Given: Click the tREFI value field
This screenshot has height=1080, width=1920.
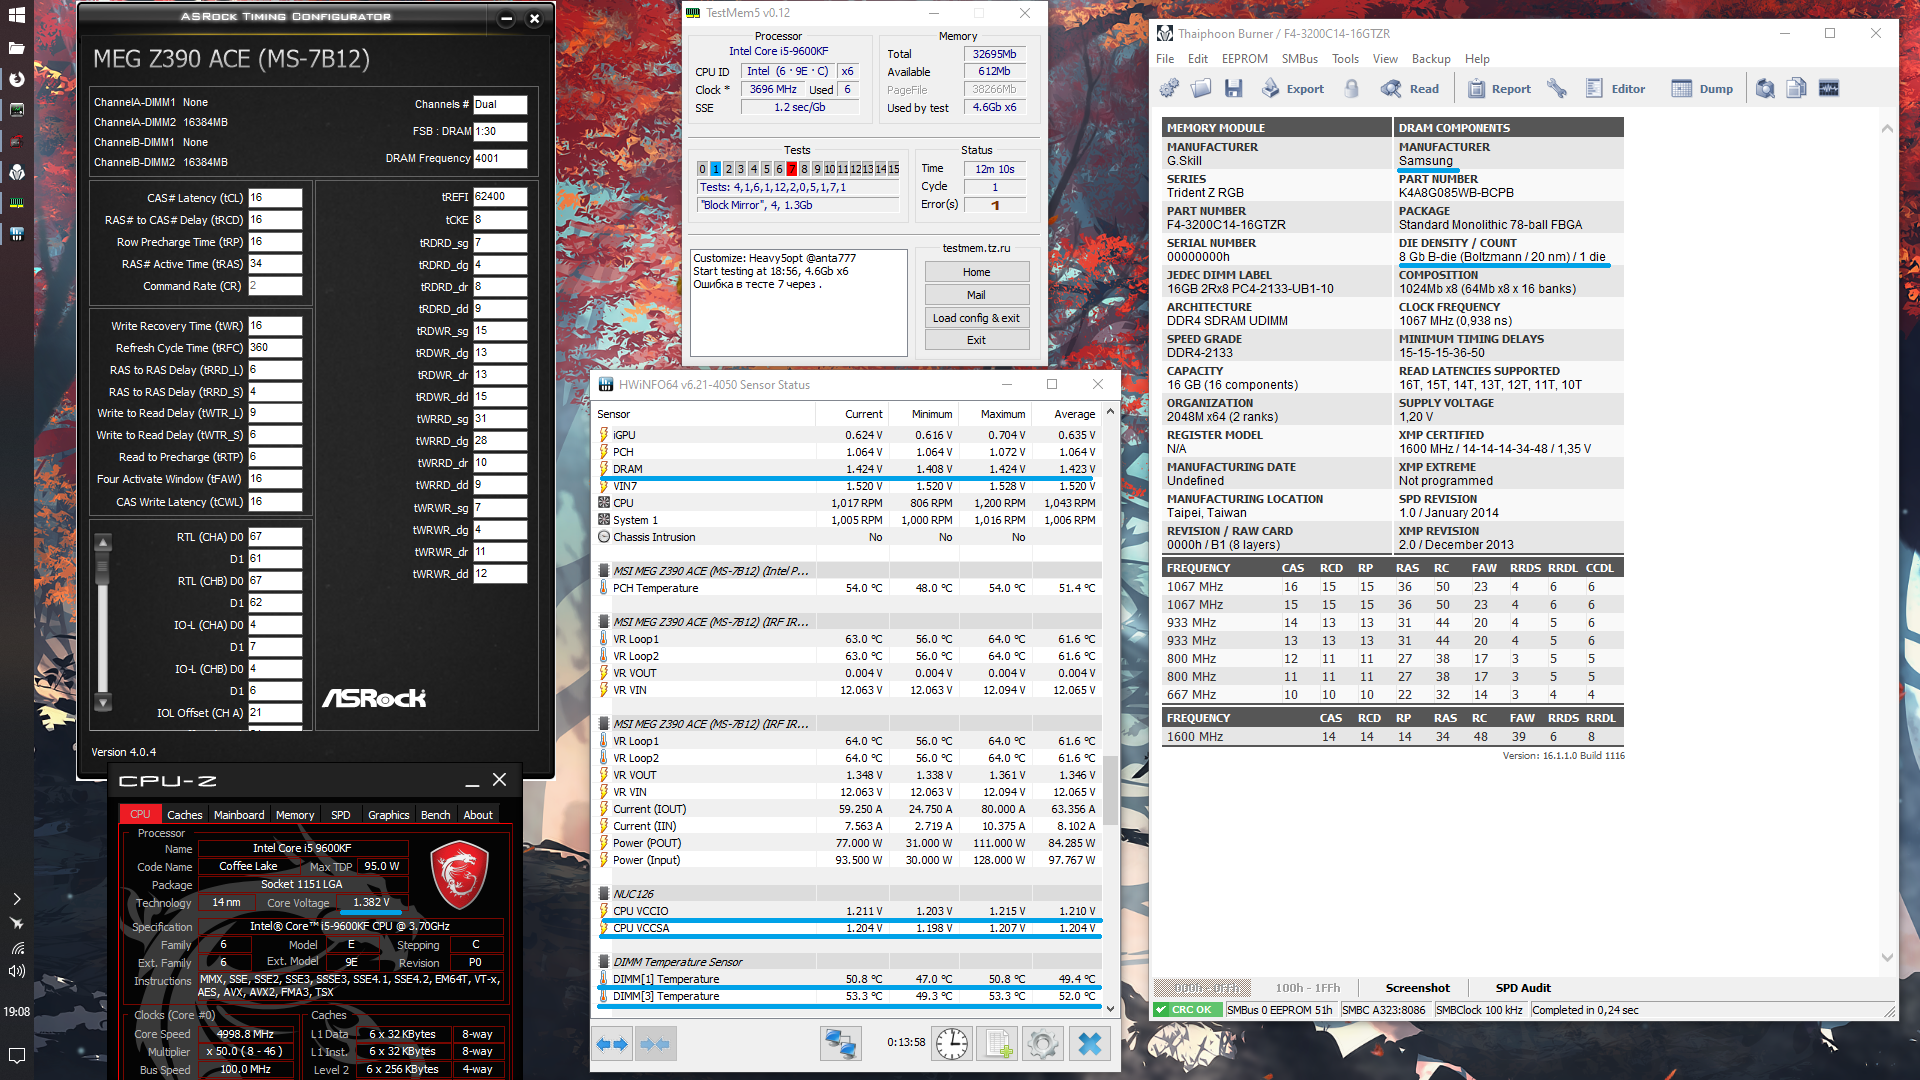Looking at the screenshot, I should click(x=499, y=197).
